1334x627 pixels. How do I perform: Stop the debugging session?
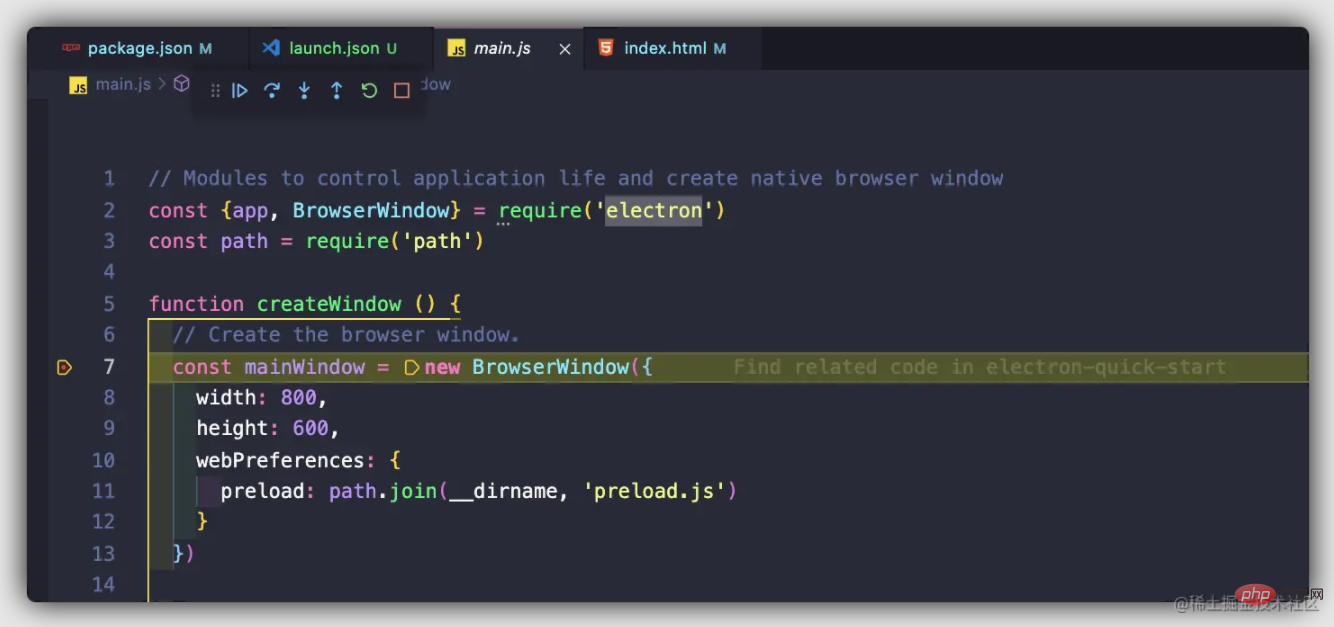402,91
